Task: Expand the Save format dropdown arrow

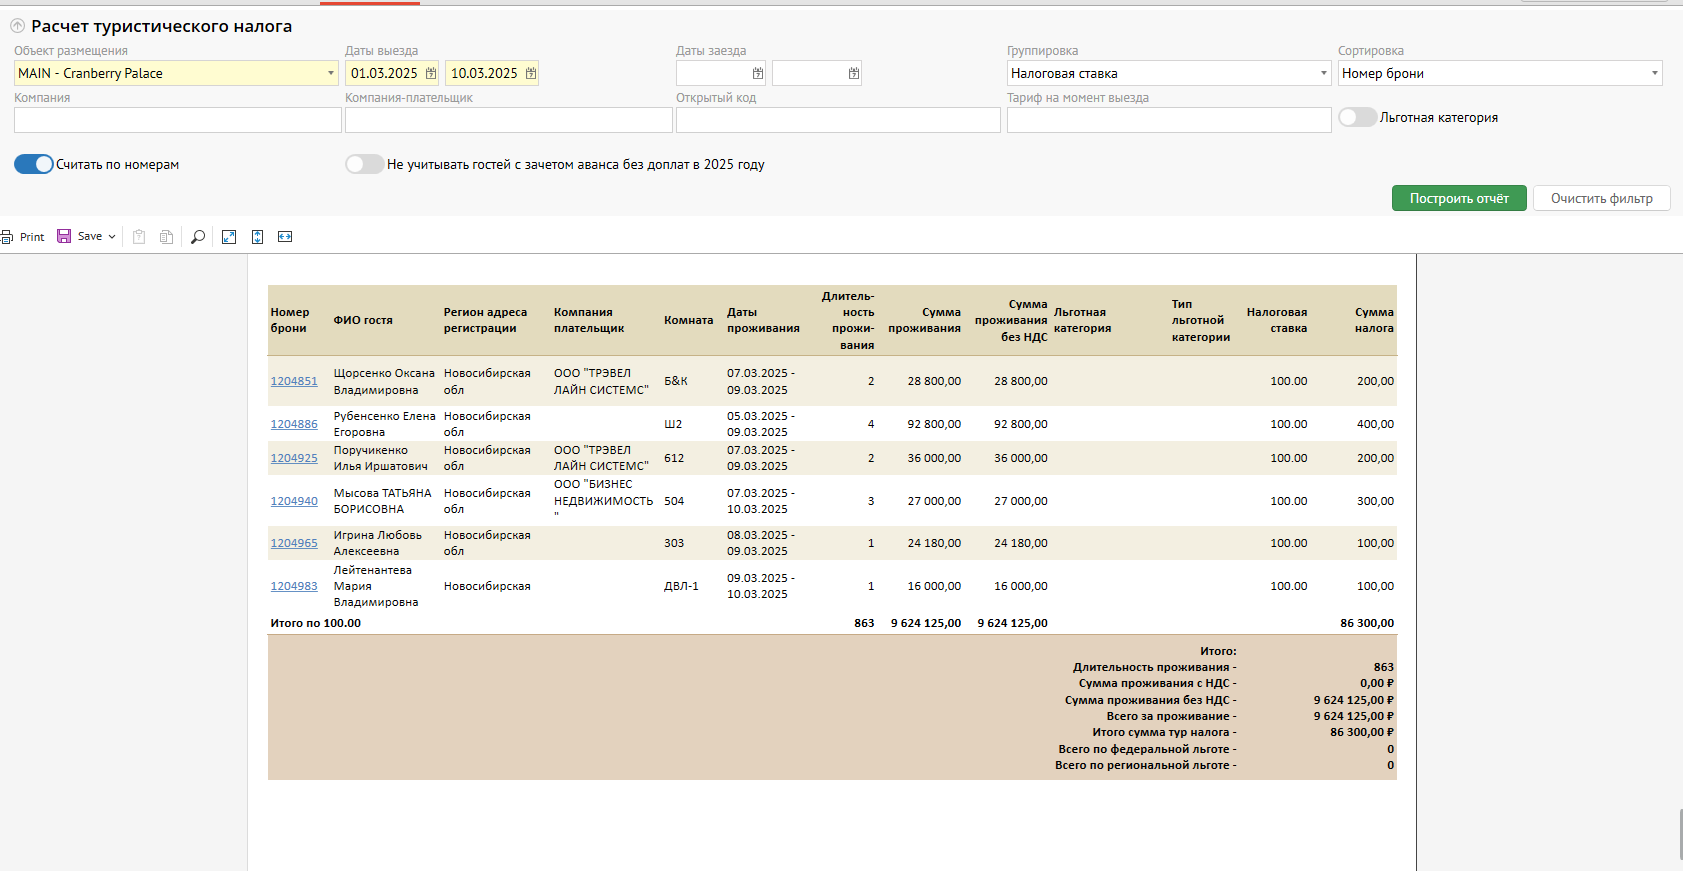Action: (x=112, y=237)
